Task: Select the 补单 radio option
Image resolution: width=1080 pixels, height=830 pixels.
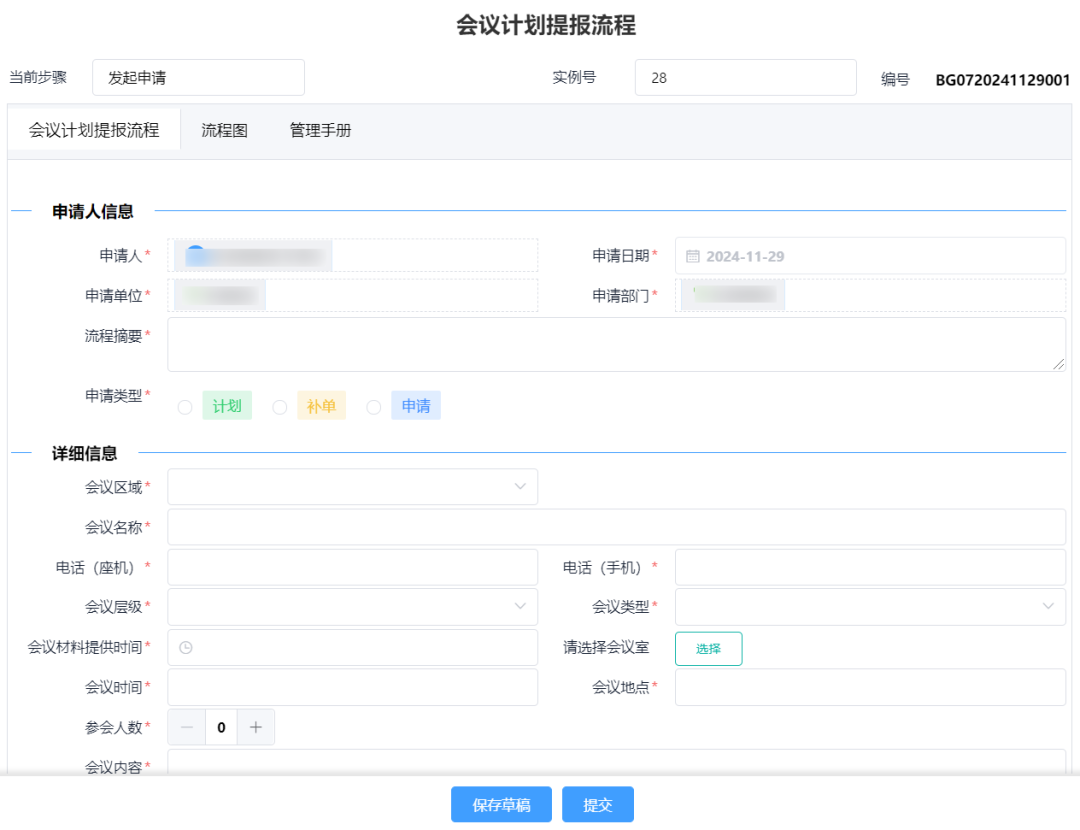Action: [280, 407]
